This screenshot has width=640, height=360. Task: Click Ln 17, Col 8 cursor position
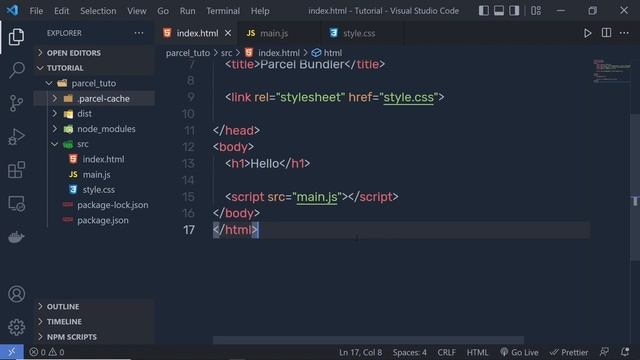360,352
